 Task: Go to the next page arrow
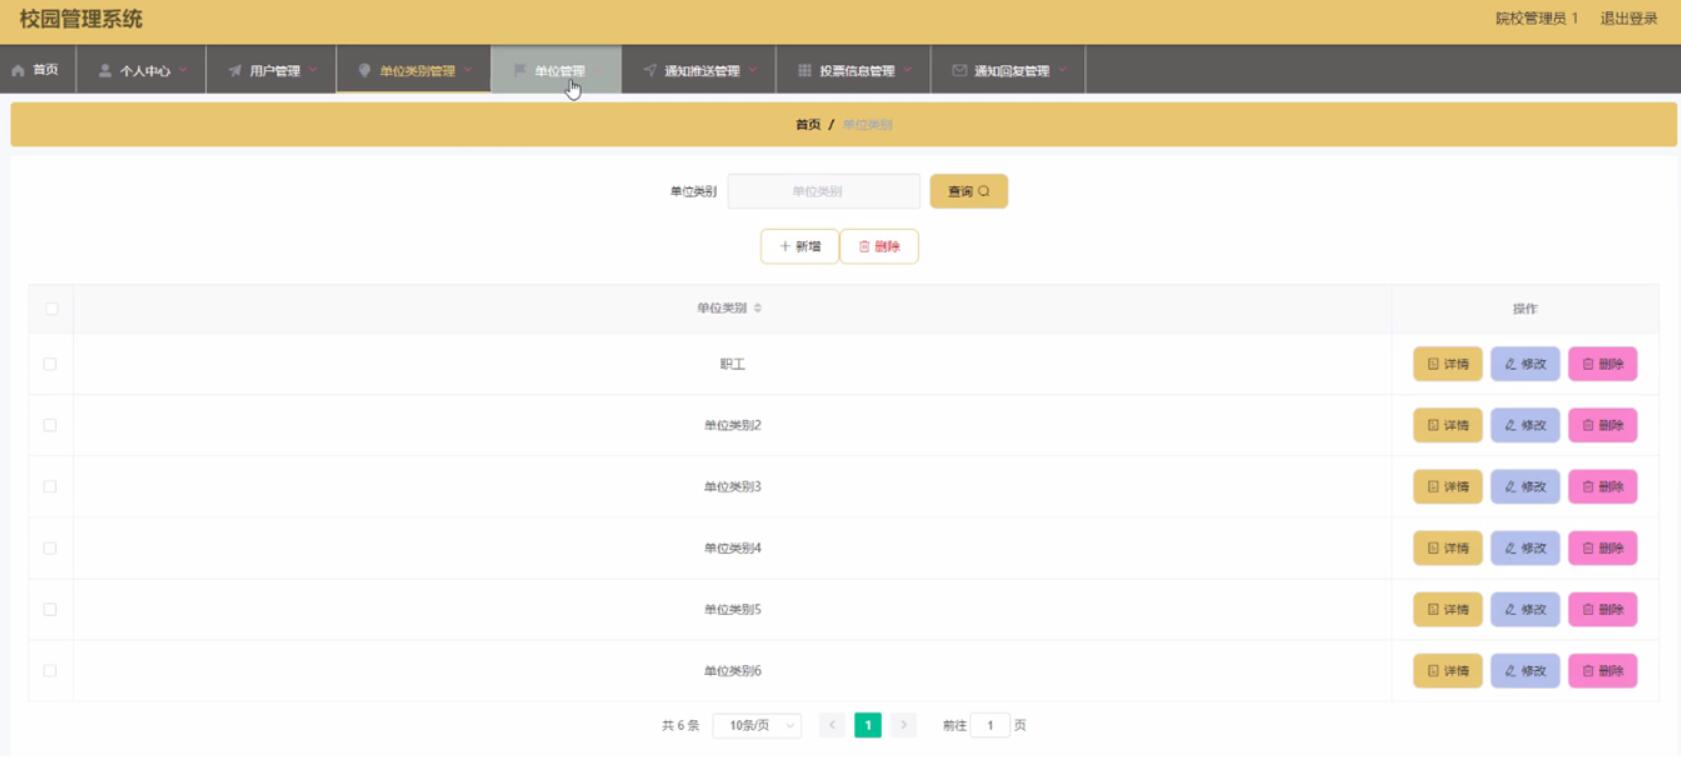coord(903,725)
